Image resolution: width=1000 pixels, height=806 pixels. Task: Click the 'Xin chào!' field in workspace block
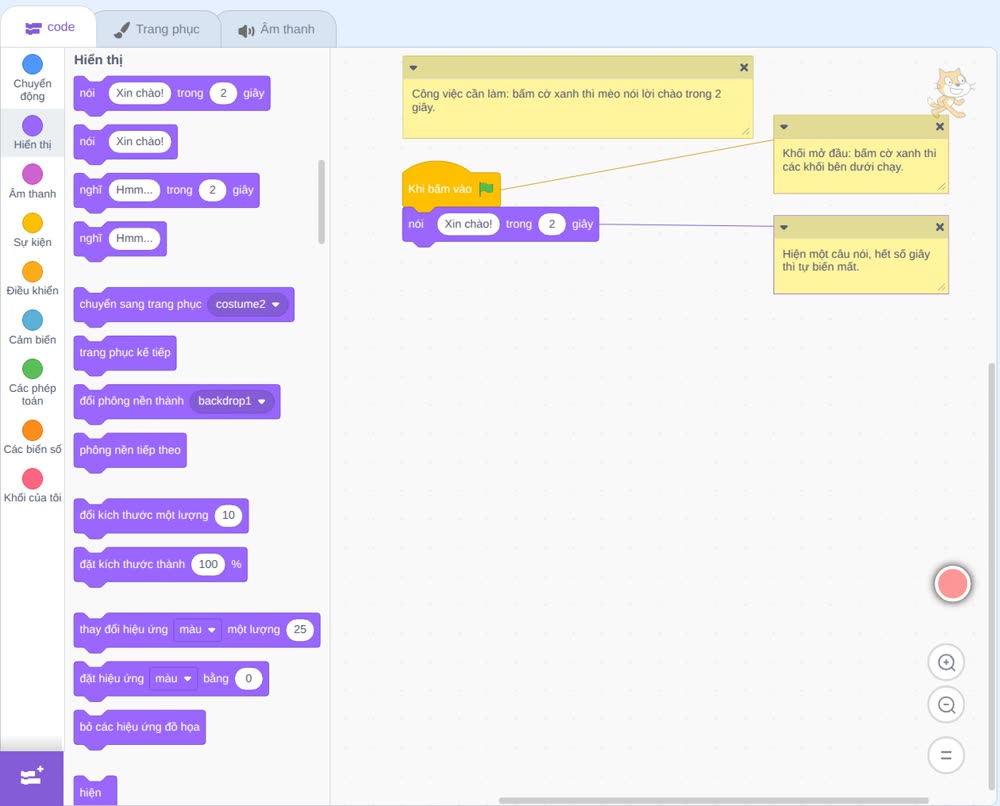pyautogui.click(x=468, y=224)
